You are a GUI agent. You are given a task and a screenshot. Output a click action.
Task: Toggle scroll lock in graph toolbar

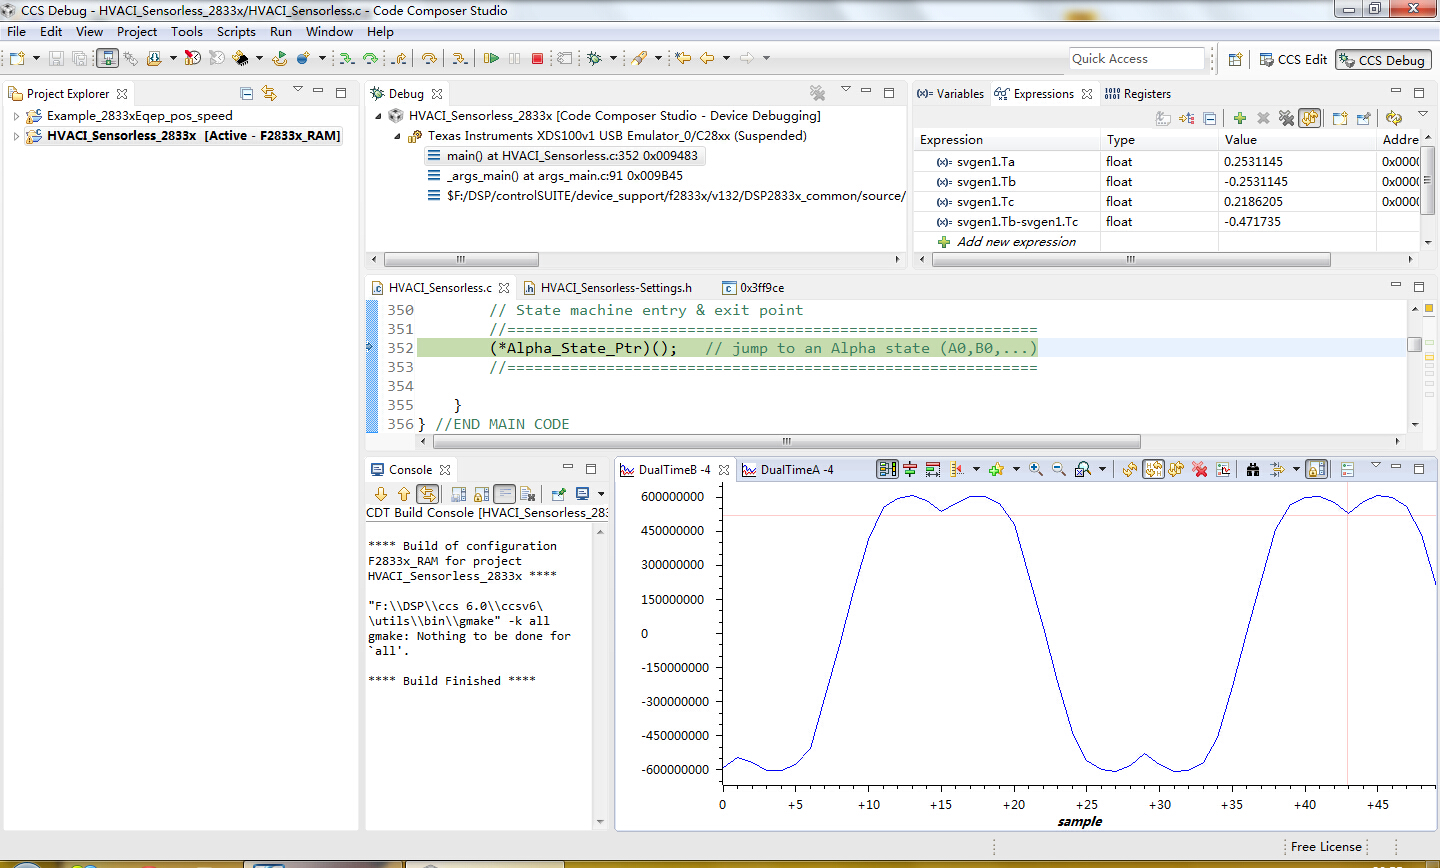[1317, 470]
